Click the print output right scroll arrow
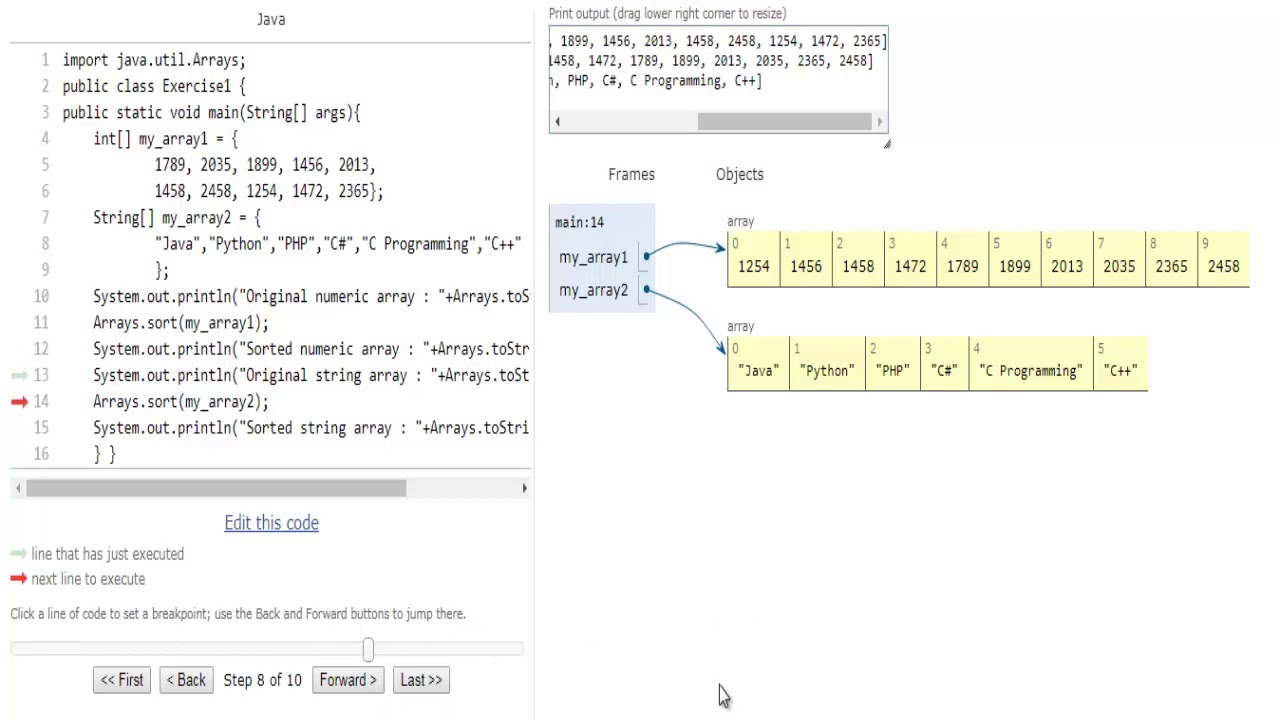The height and width of the screenshot is (720, 1280). (879, 122)
